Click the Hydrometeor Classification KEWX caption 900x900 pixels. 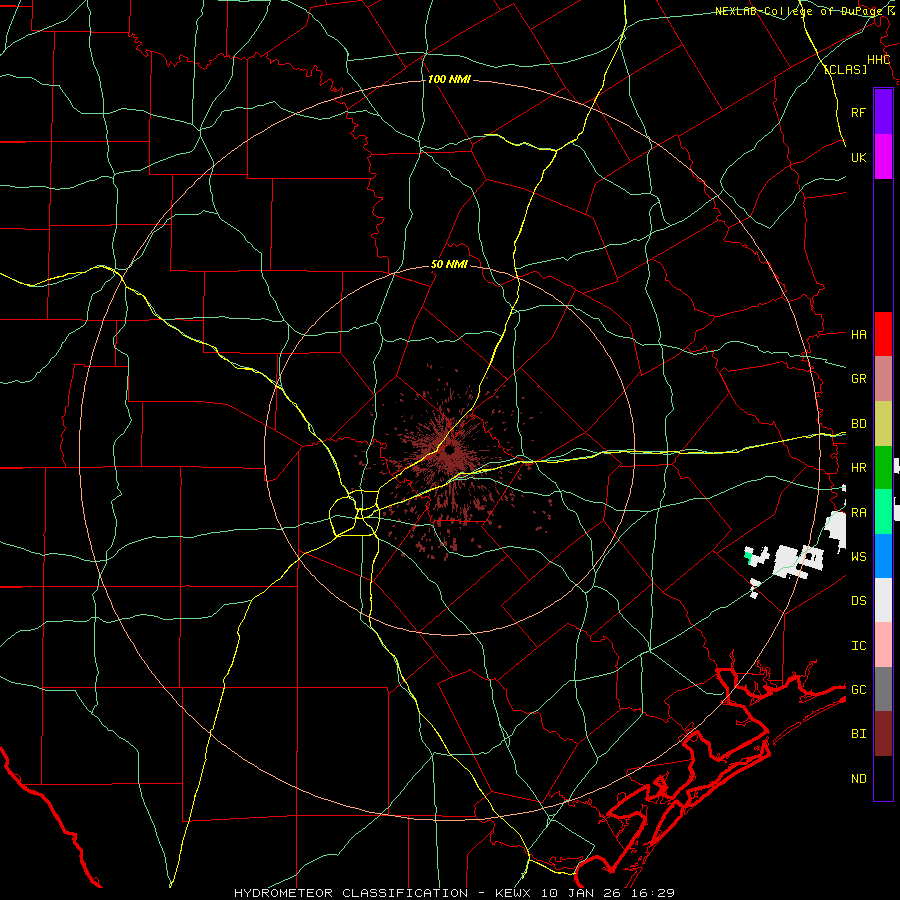pyautogui.click(x=454, y=893)
